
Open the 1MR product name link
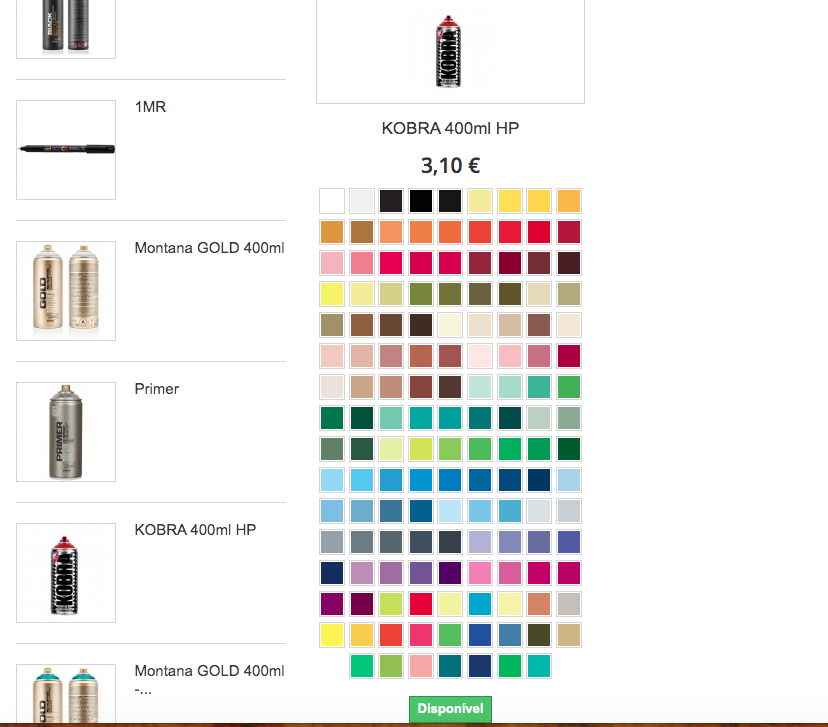coord(150,107)
